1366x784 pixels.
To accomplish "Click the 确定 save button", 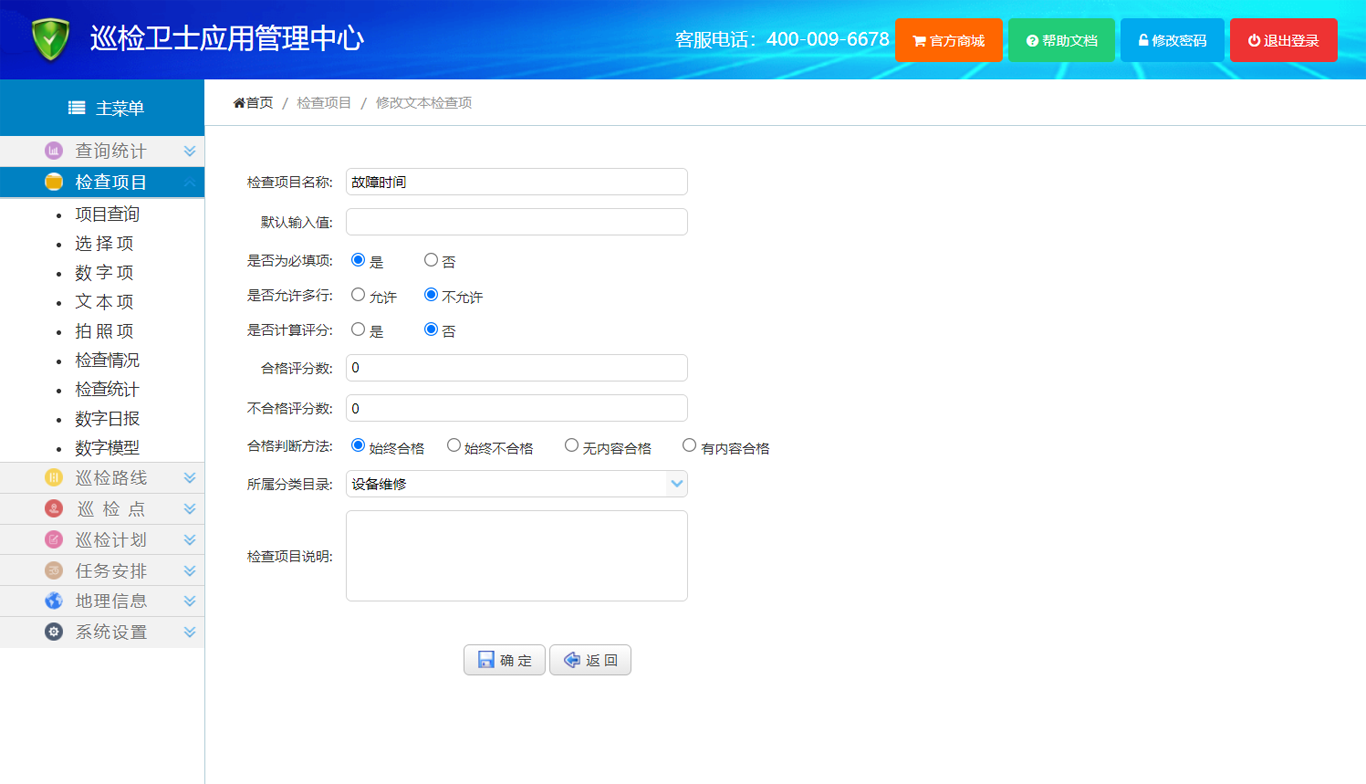I will [504, 660].
